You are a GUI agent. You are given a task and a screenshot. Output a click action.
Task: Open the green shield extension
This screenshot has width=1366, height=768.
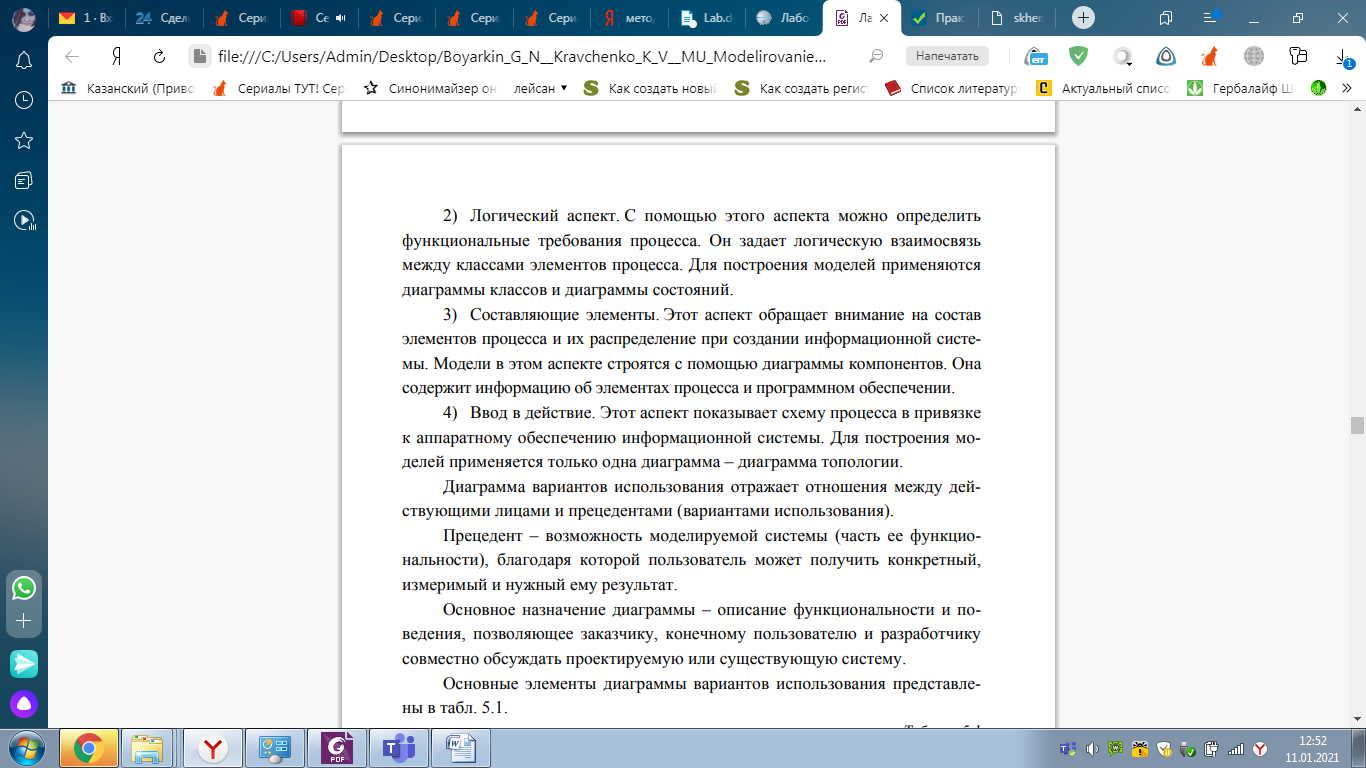[x=1078, y=56]
